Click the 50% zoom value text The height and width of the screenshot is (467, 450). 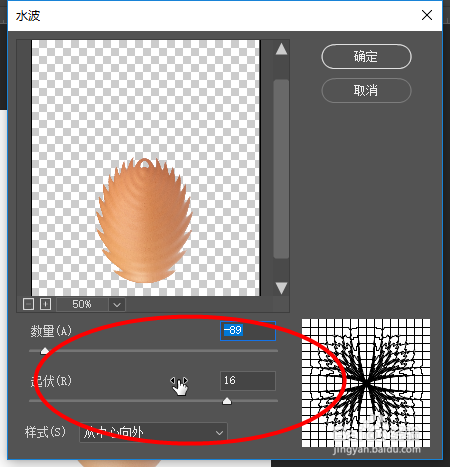(82, 304)
